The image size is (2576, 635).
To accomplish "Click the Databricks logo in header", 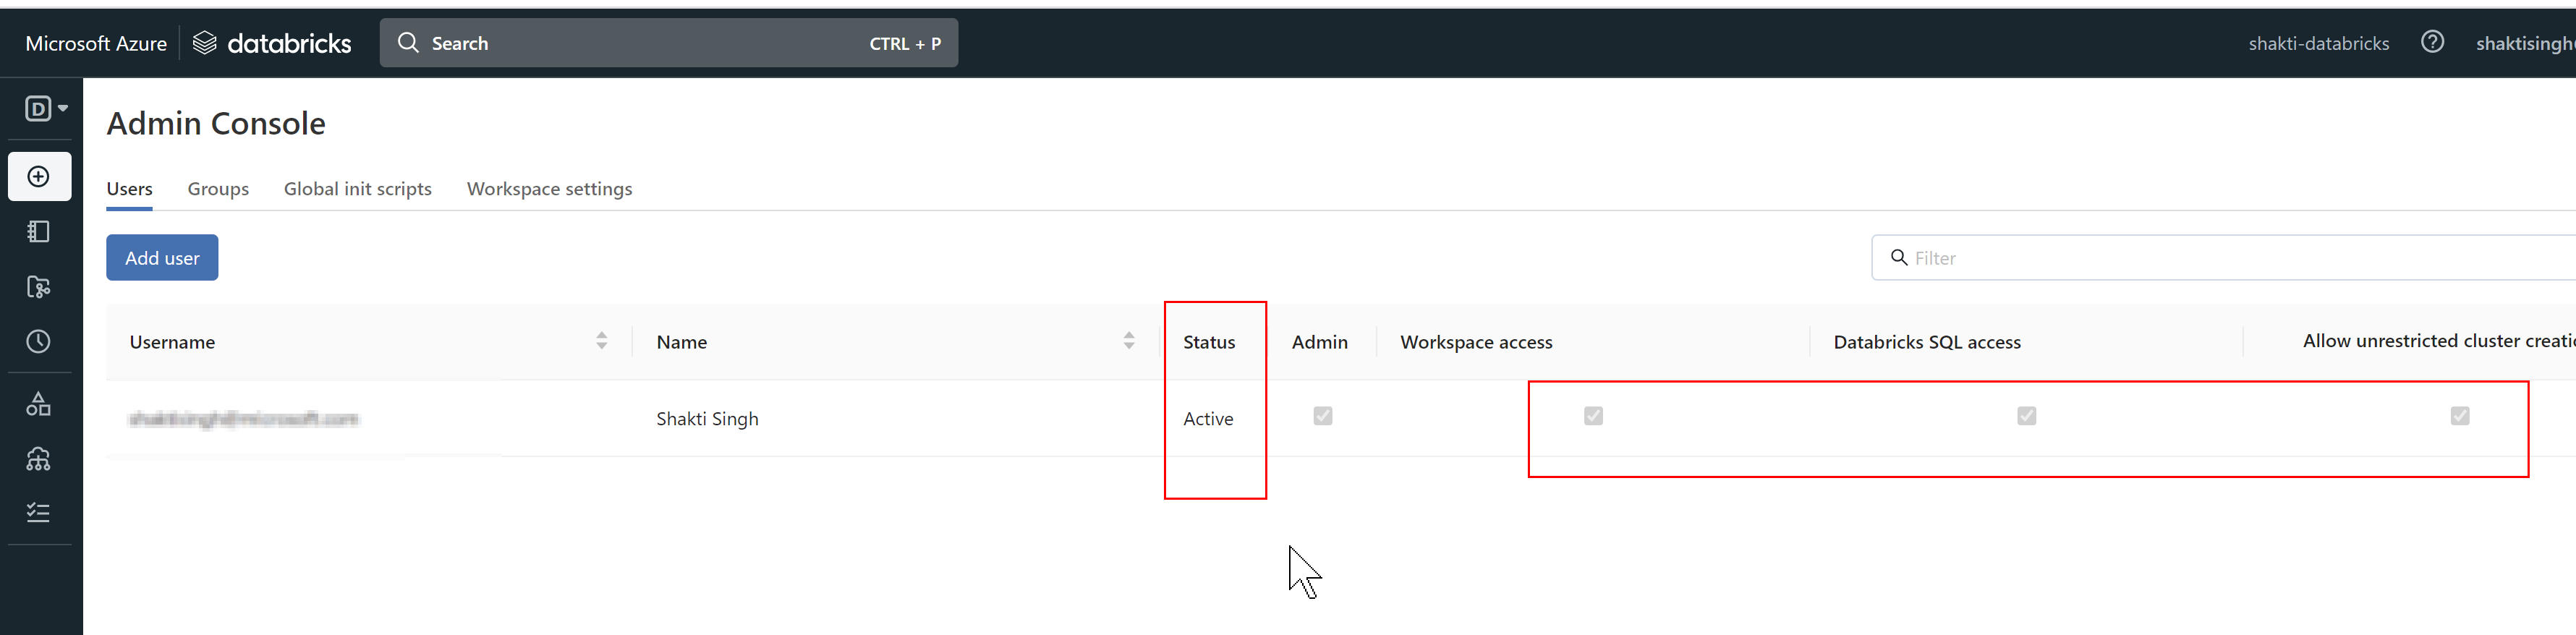I will (x=272, y=43).
